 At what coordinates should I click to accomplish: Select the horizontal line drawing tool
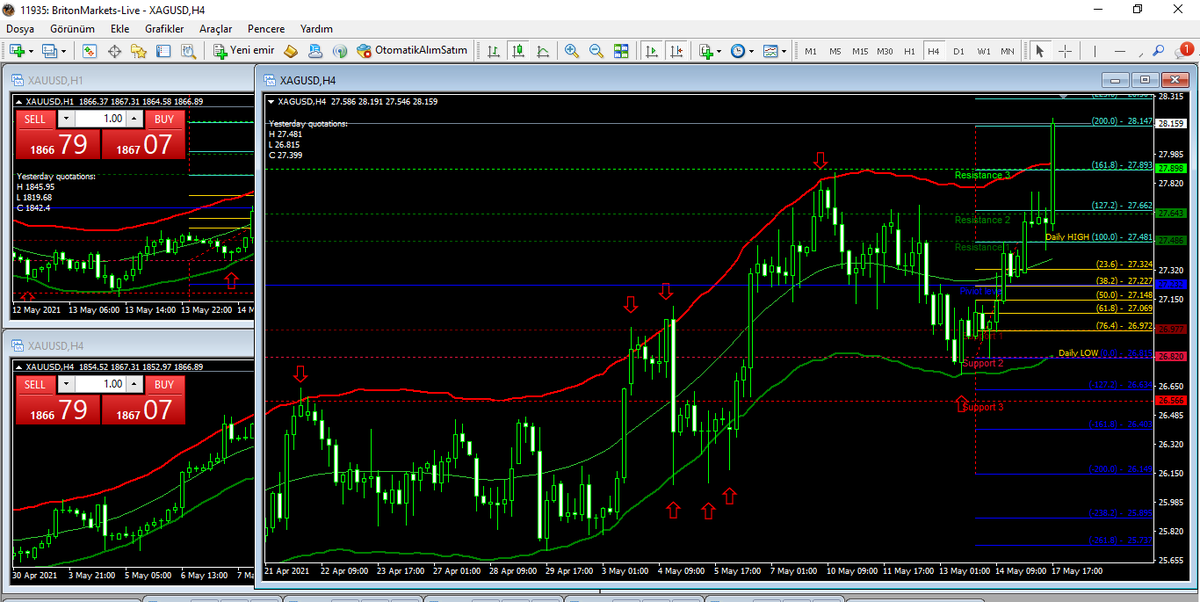(x=1120, y=50)
